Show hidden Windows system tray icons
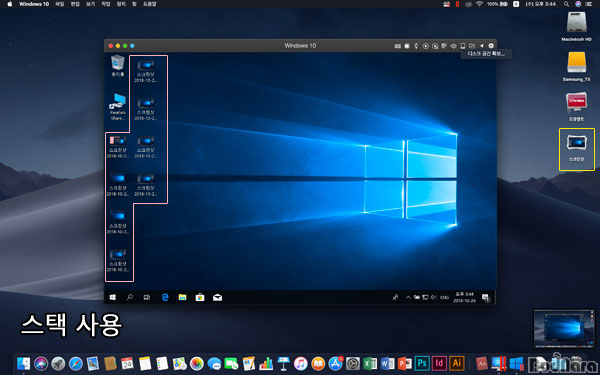The width and height of the screenshot is (600, 375). pyautogui.click(x=408, y=297)
